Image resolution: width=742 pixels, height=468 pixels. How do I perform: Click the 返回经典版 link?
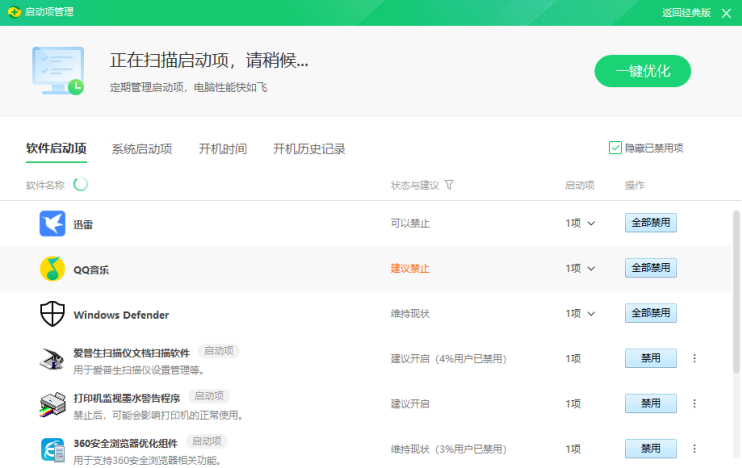[x=686, y=13]
